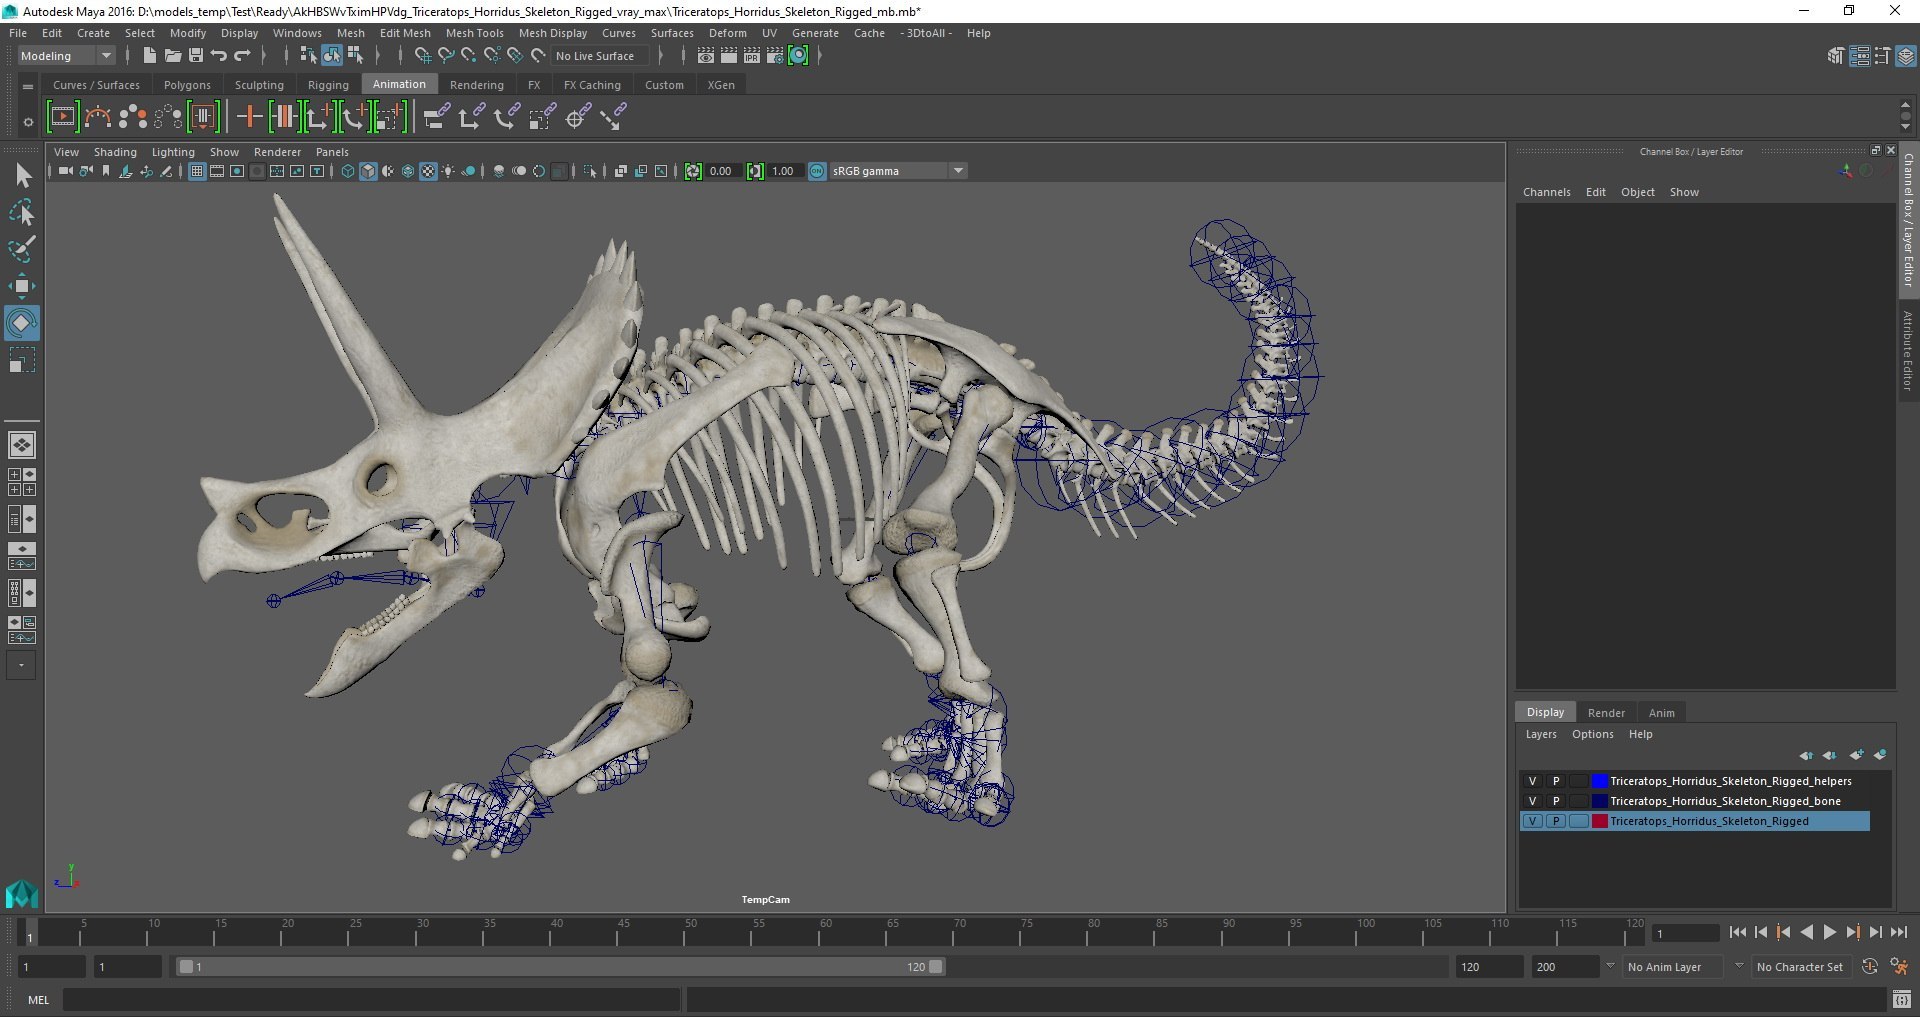1920x1017 pixels.
Task: Open a scene file using folder icon
Action: [x=172, y=56]
